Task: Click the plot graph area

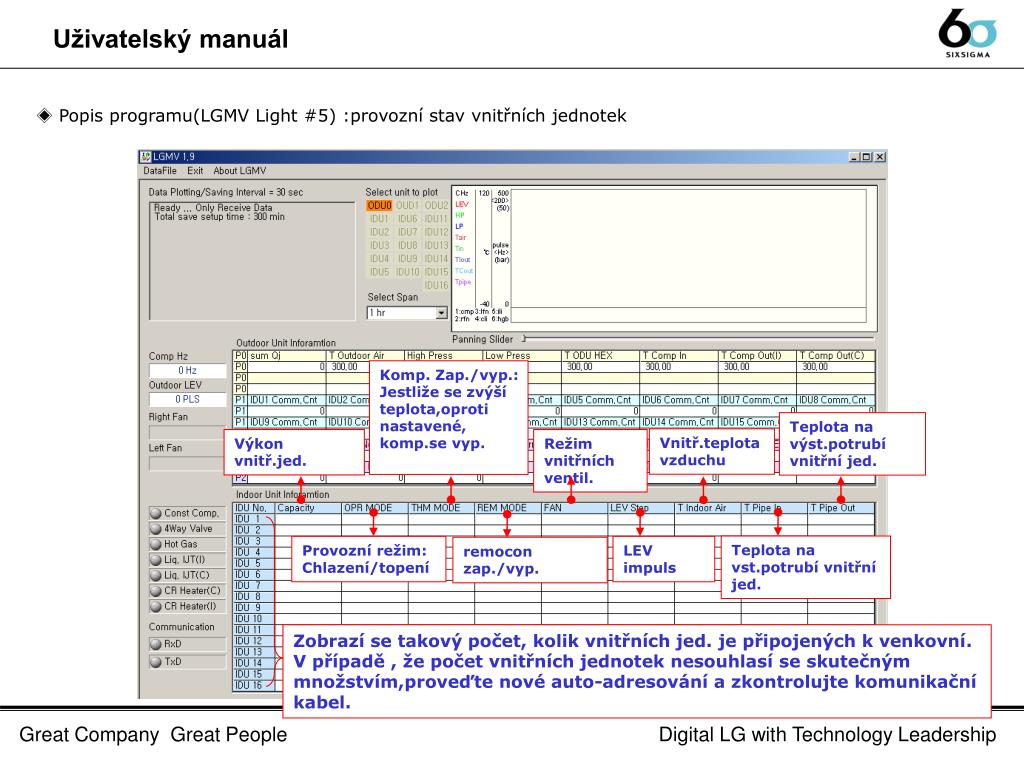Action: point(688,255)
